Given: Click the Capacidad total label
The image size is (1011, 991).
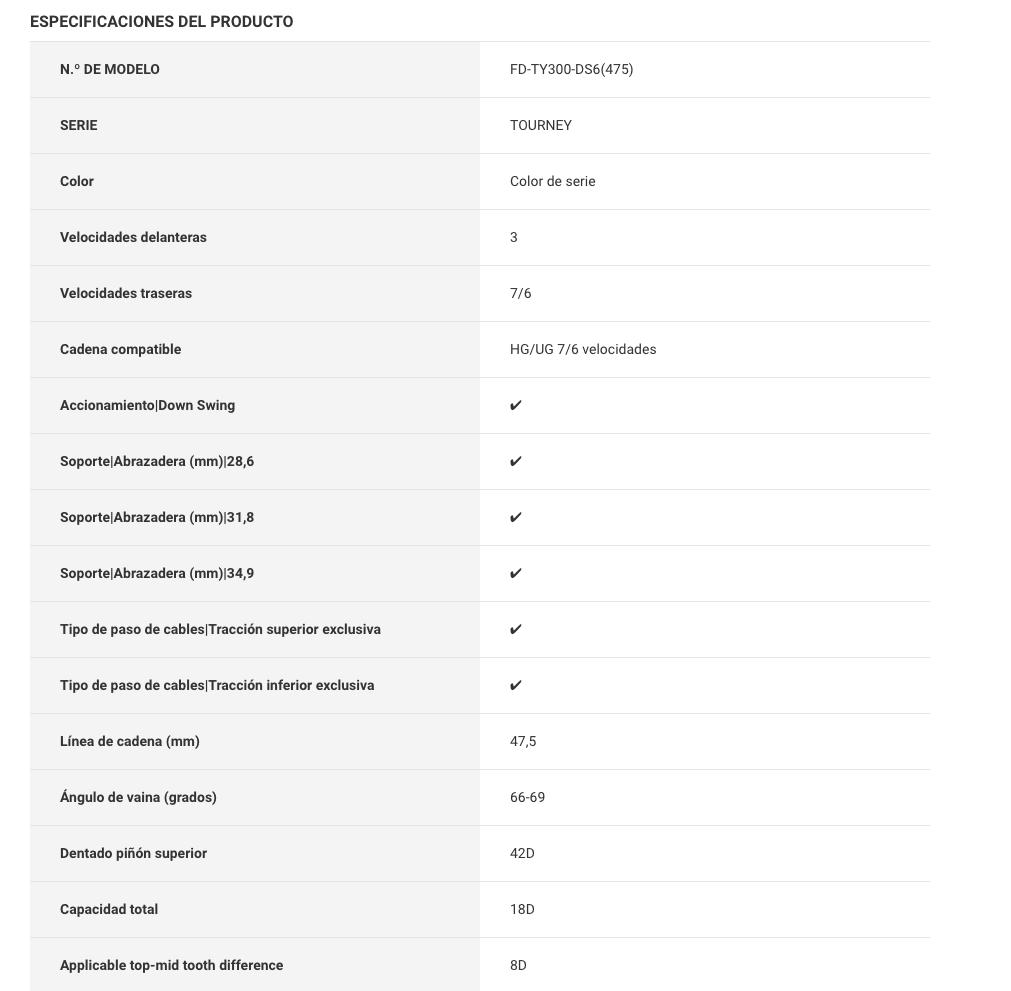Looking at the screenshot, I should tap(109, 909).
